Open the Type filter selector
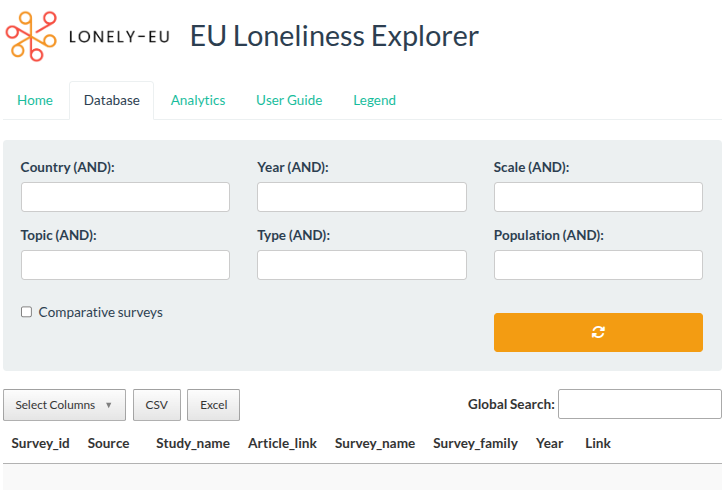The image size is (723, 490). click(361, 265)
